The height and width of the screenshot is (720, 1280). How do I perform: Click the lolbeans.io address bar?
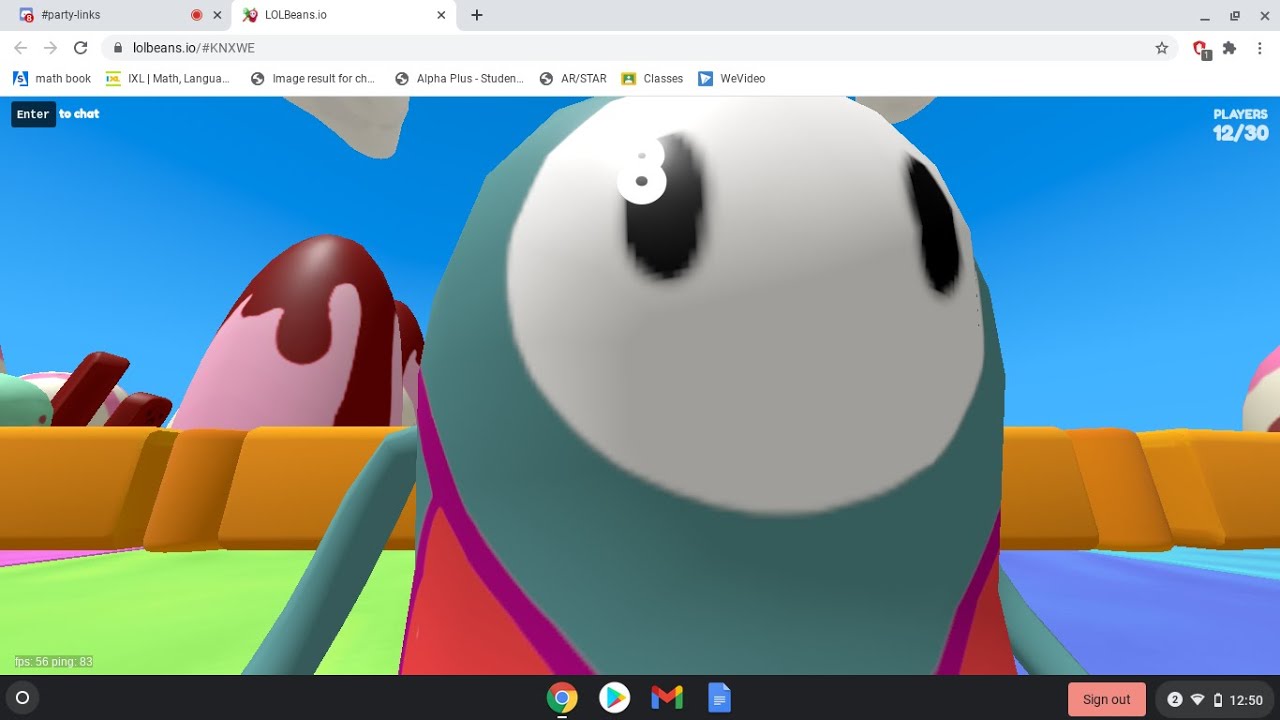point(640,48)
